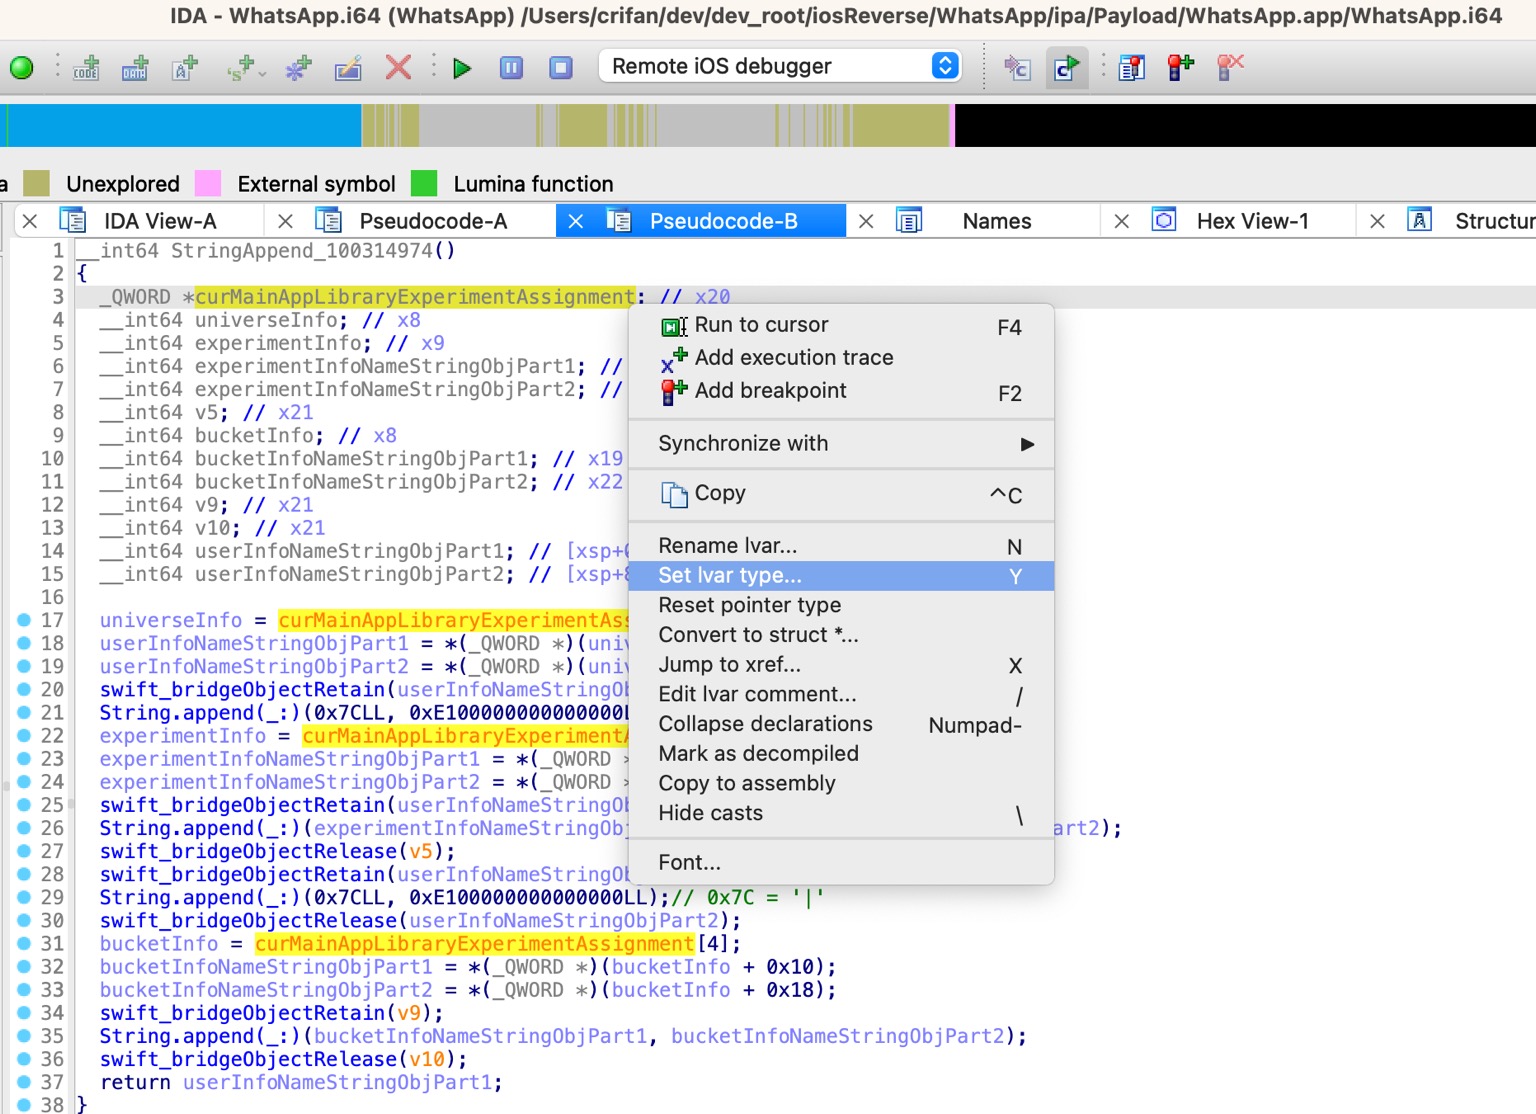Select Jump to xref... menu entry
The height and width of the screenshot is (1114, 1536).
coord(841,665)
